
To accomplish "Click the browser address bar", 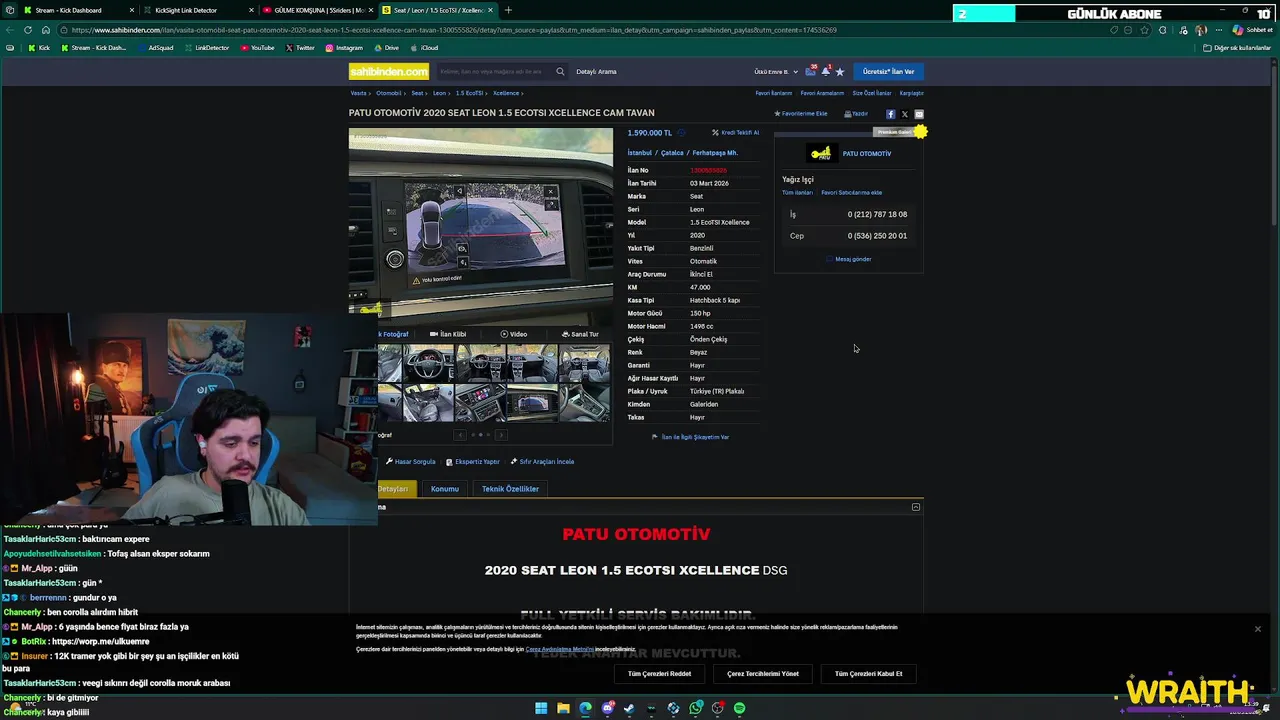I will 588,30.
